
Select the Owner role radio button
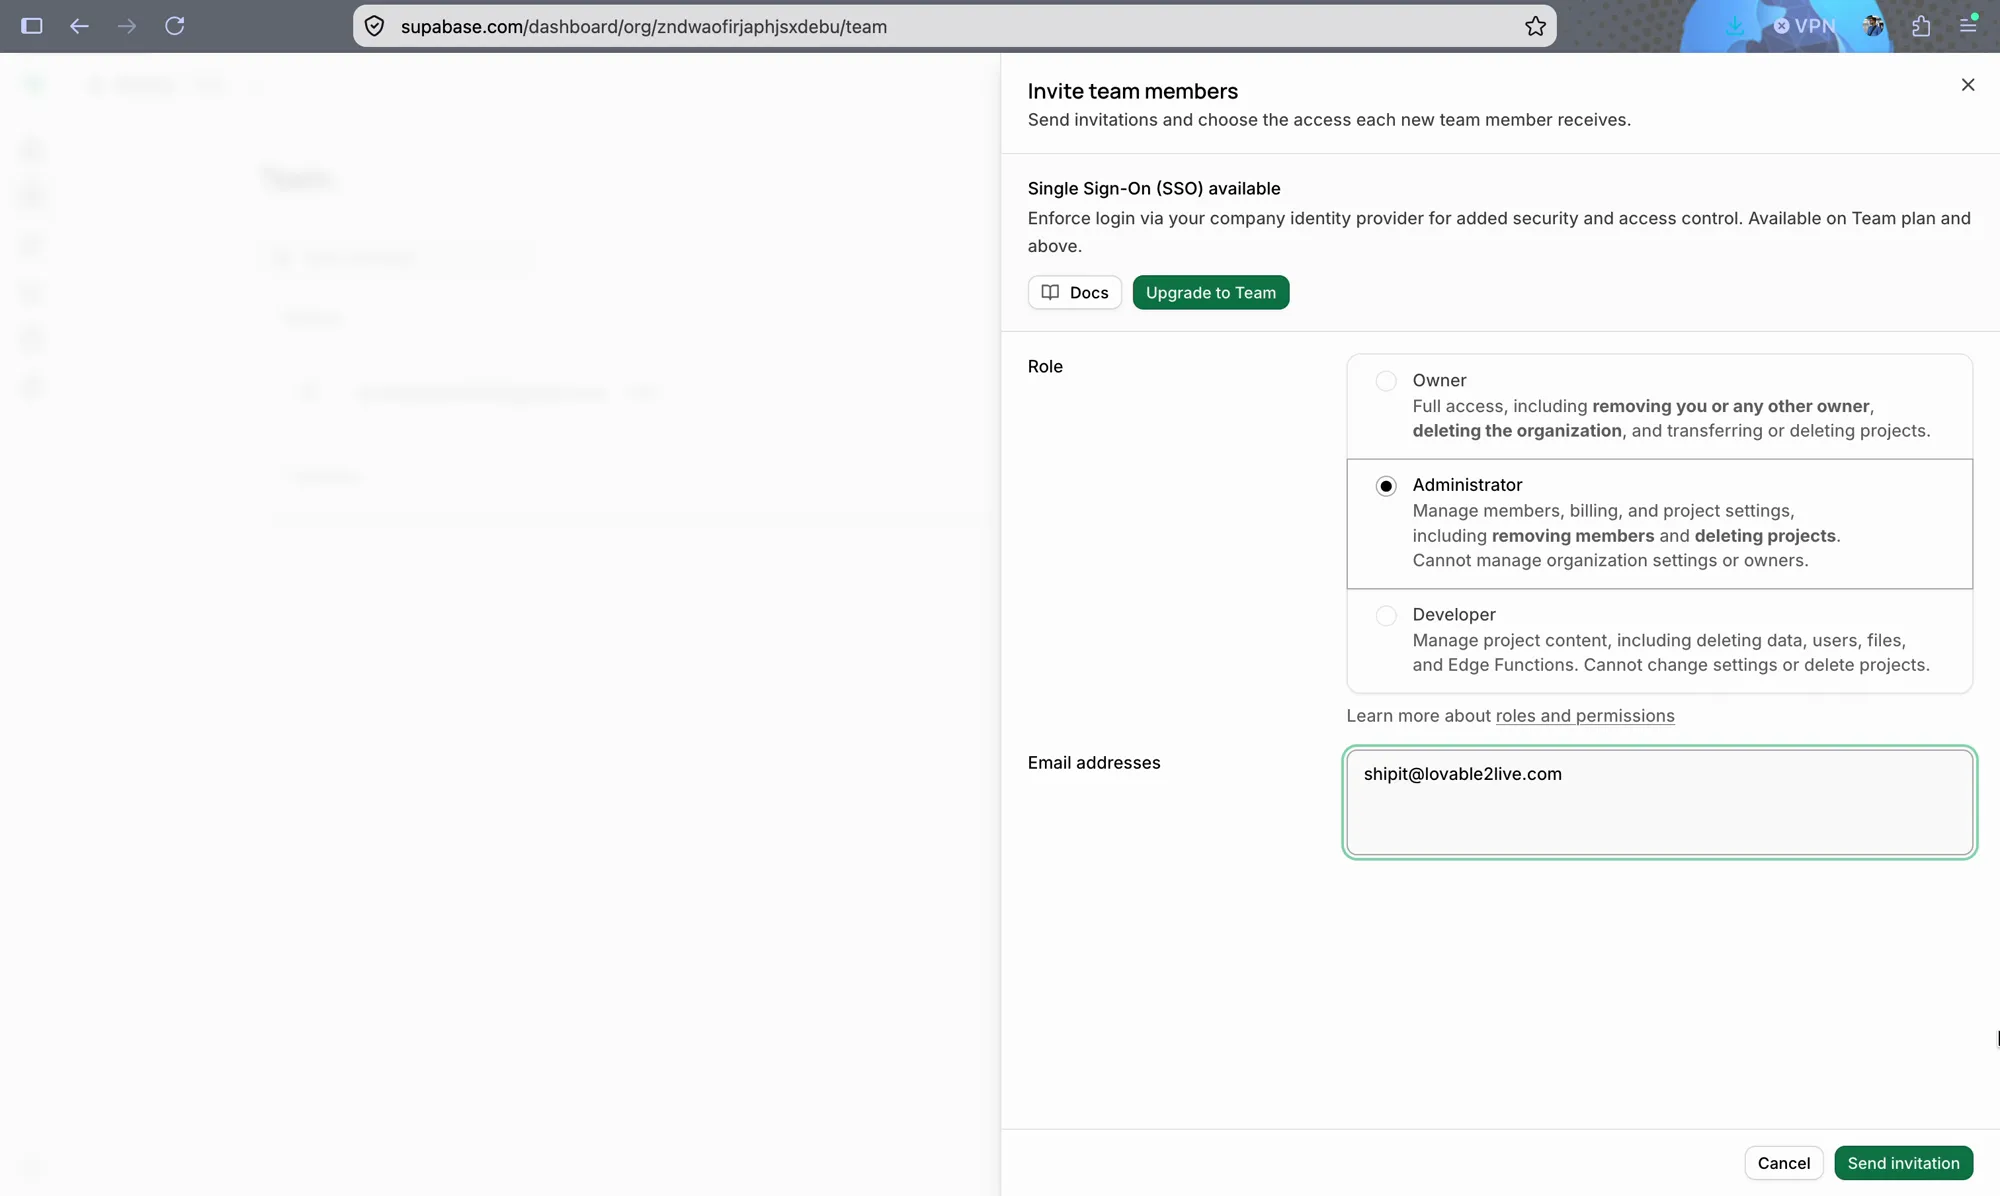coord(1386,381)
